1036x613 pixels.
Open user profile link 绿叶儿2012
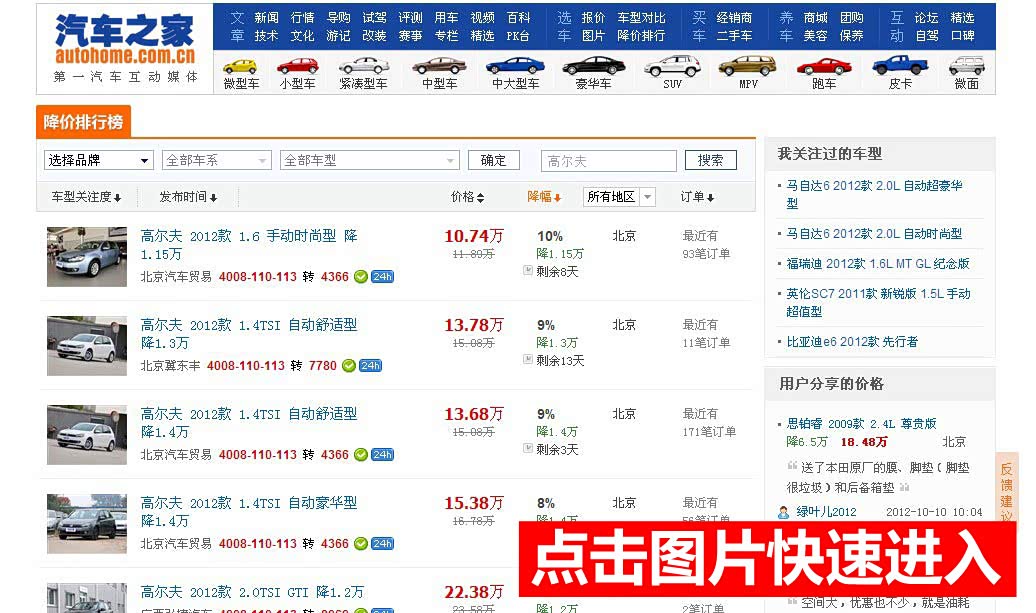click(826, 512)
